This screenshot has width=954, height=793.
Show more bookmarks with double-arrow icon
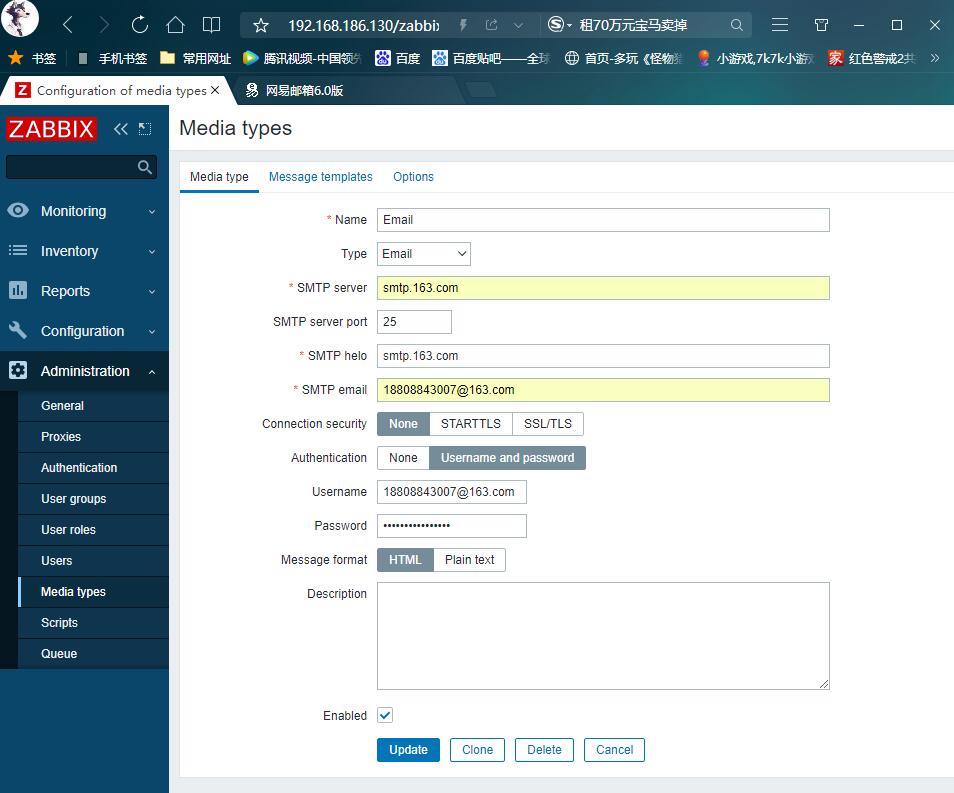pyautogui.click(x=935, y=58)
